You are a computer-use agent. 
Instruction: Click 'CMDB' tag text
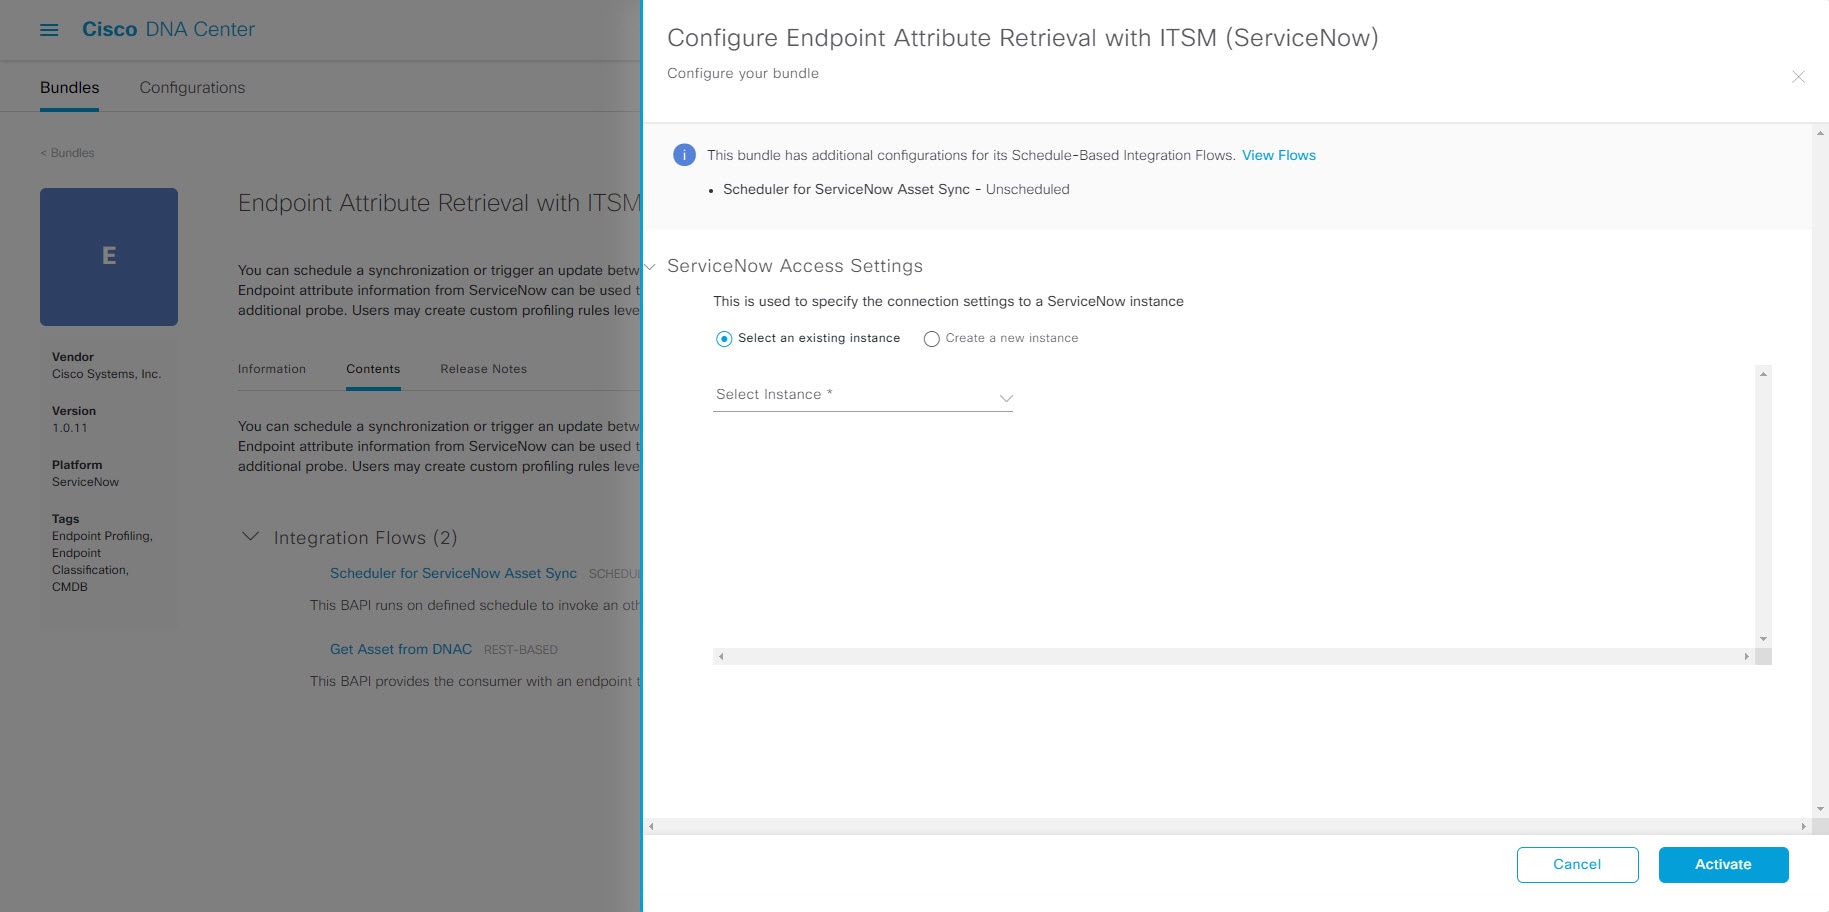[70, 587]
